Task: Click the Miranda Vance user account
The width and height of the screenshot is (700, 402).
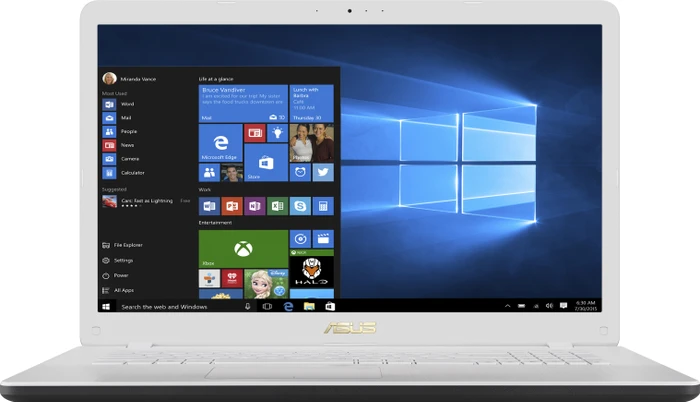Action: point(129,79)
